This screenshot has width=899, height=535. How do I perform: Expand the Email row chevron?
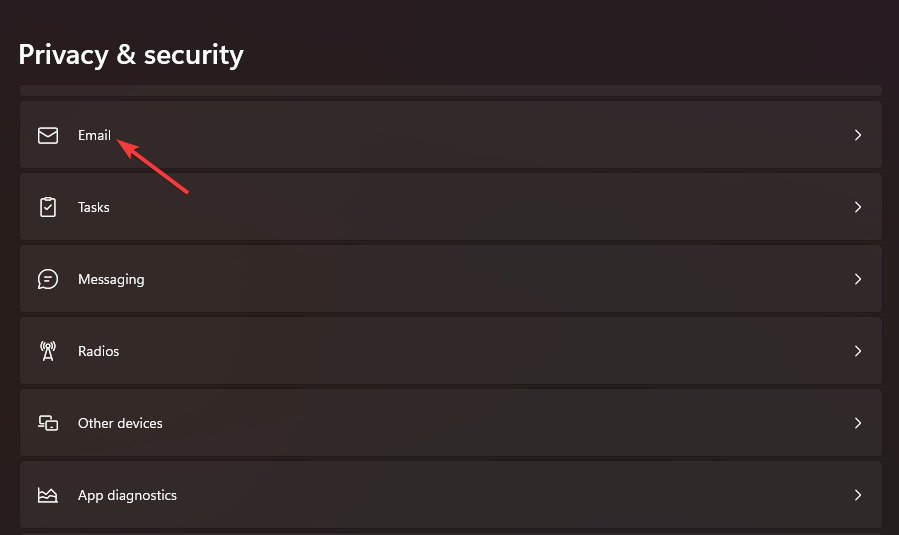pos(858,135)
